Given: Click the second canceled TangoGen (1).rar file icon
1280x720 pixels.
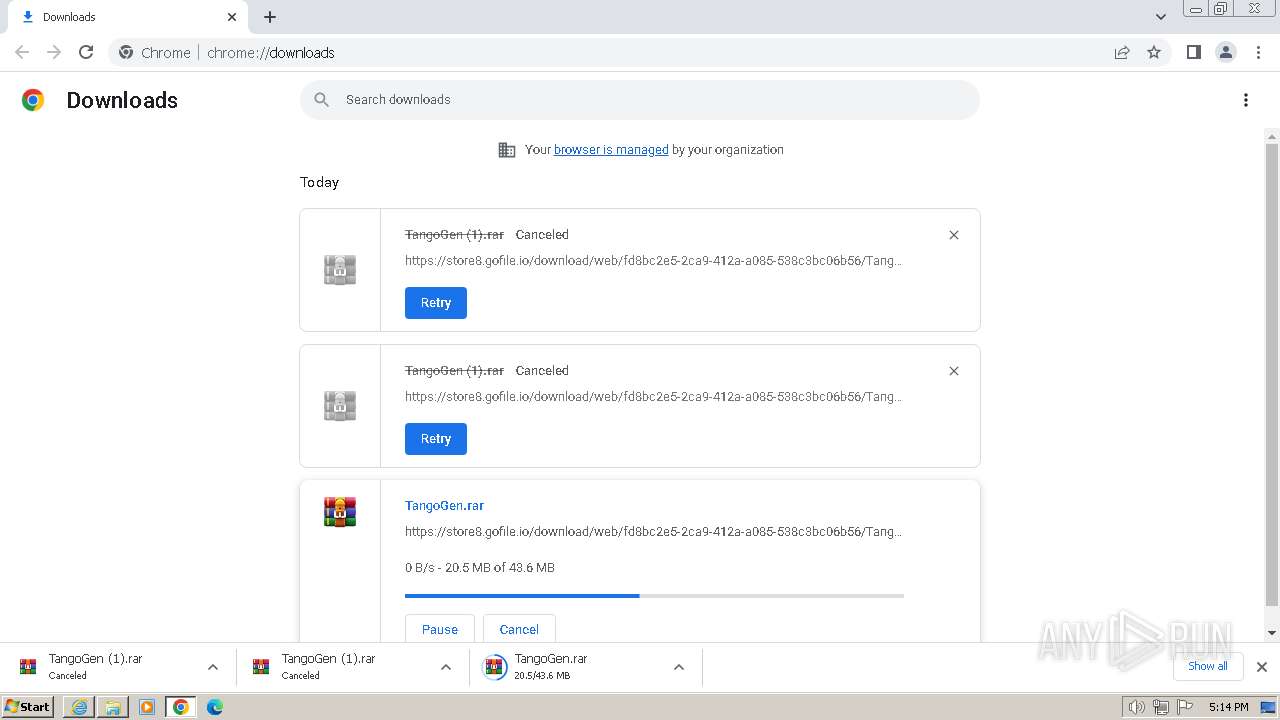Looking at the screenshot, I should tap(340, 406).
